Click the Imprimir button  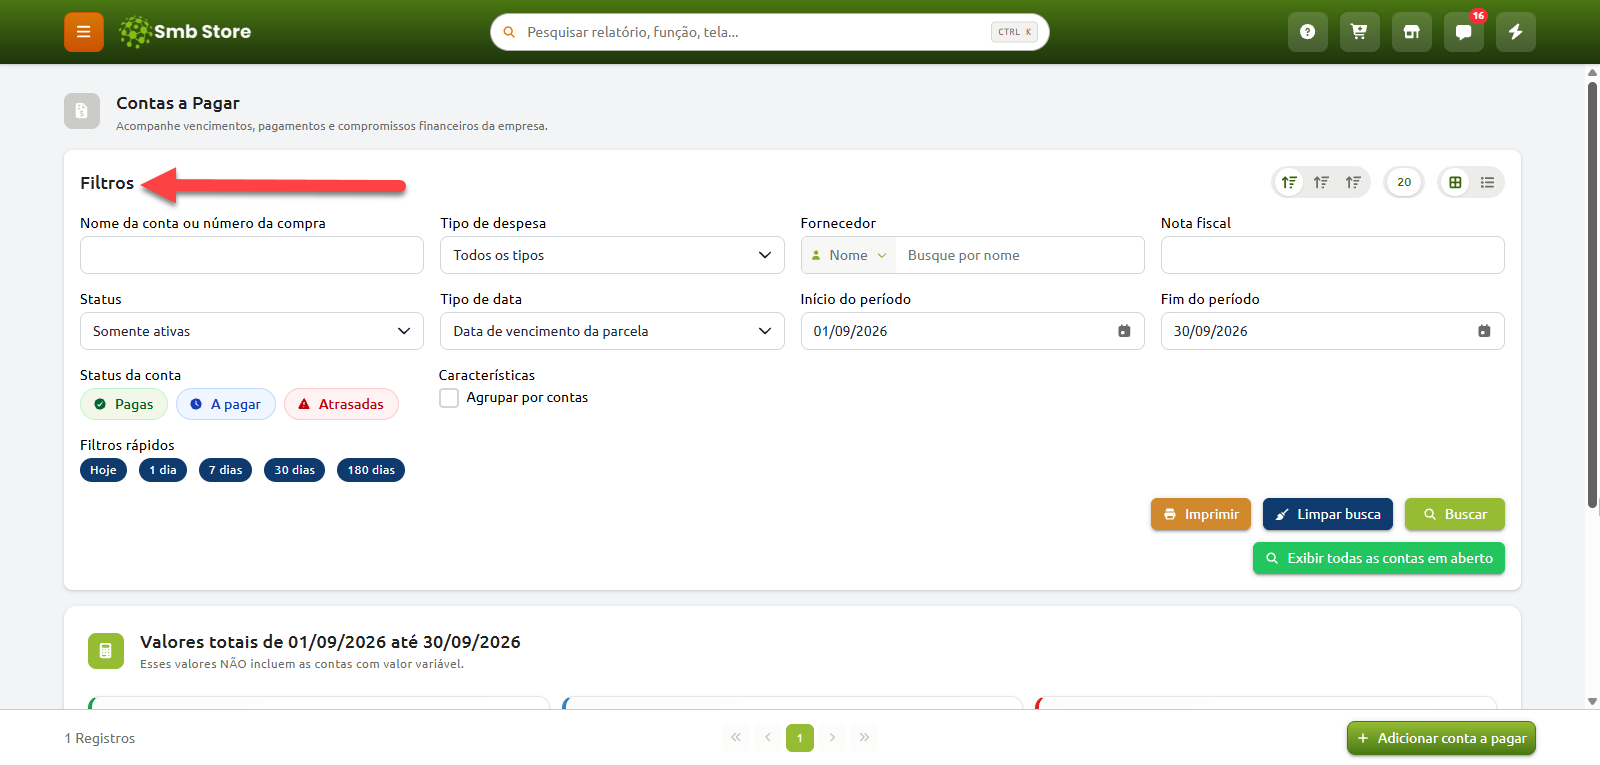pos(1201,514)
